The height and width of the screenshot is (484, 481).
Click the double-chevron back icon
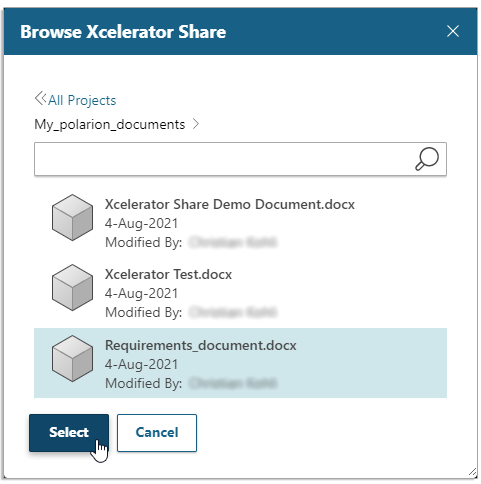tap(40, 98)
